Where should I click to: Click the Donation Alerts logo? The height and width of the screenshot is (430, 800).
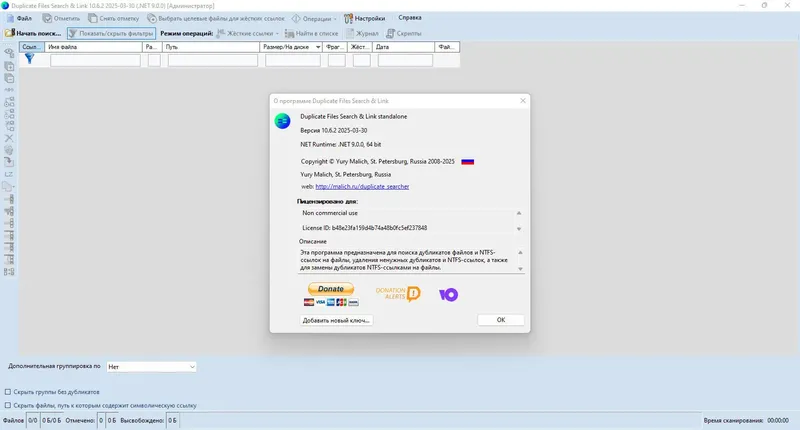[x=398, y=293]
